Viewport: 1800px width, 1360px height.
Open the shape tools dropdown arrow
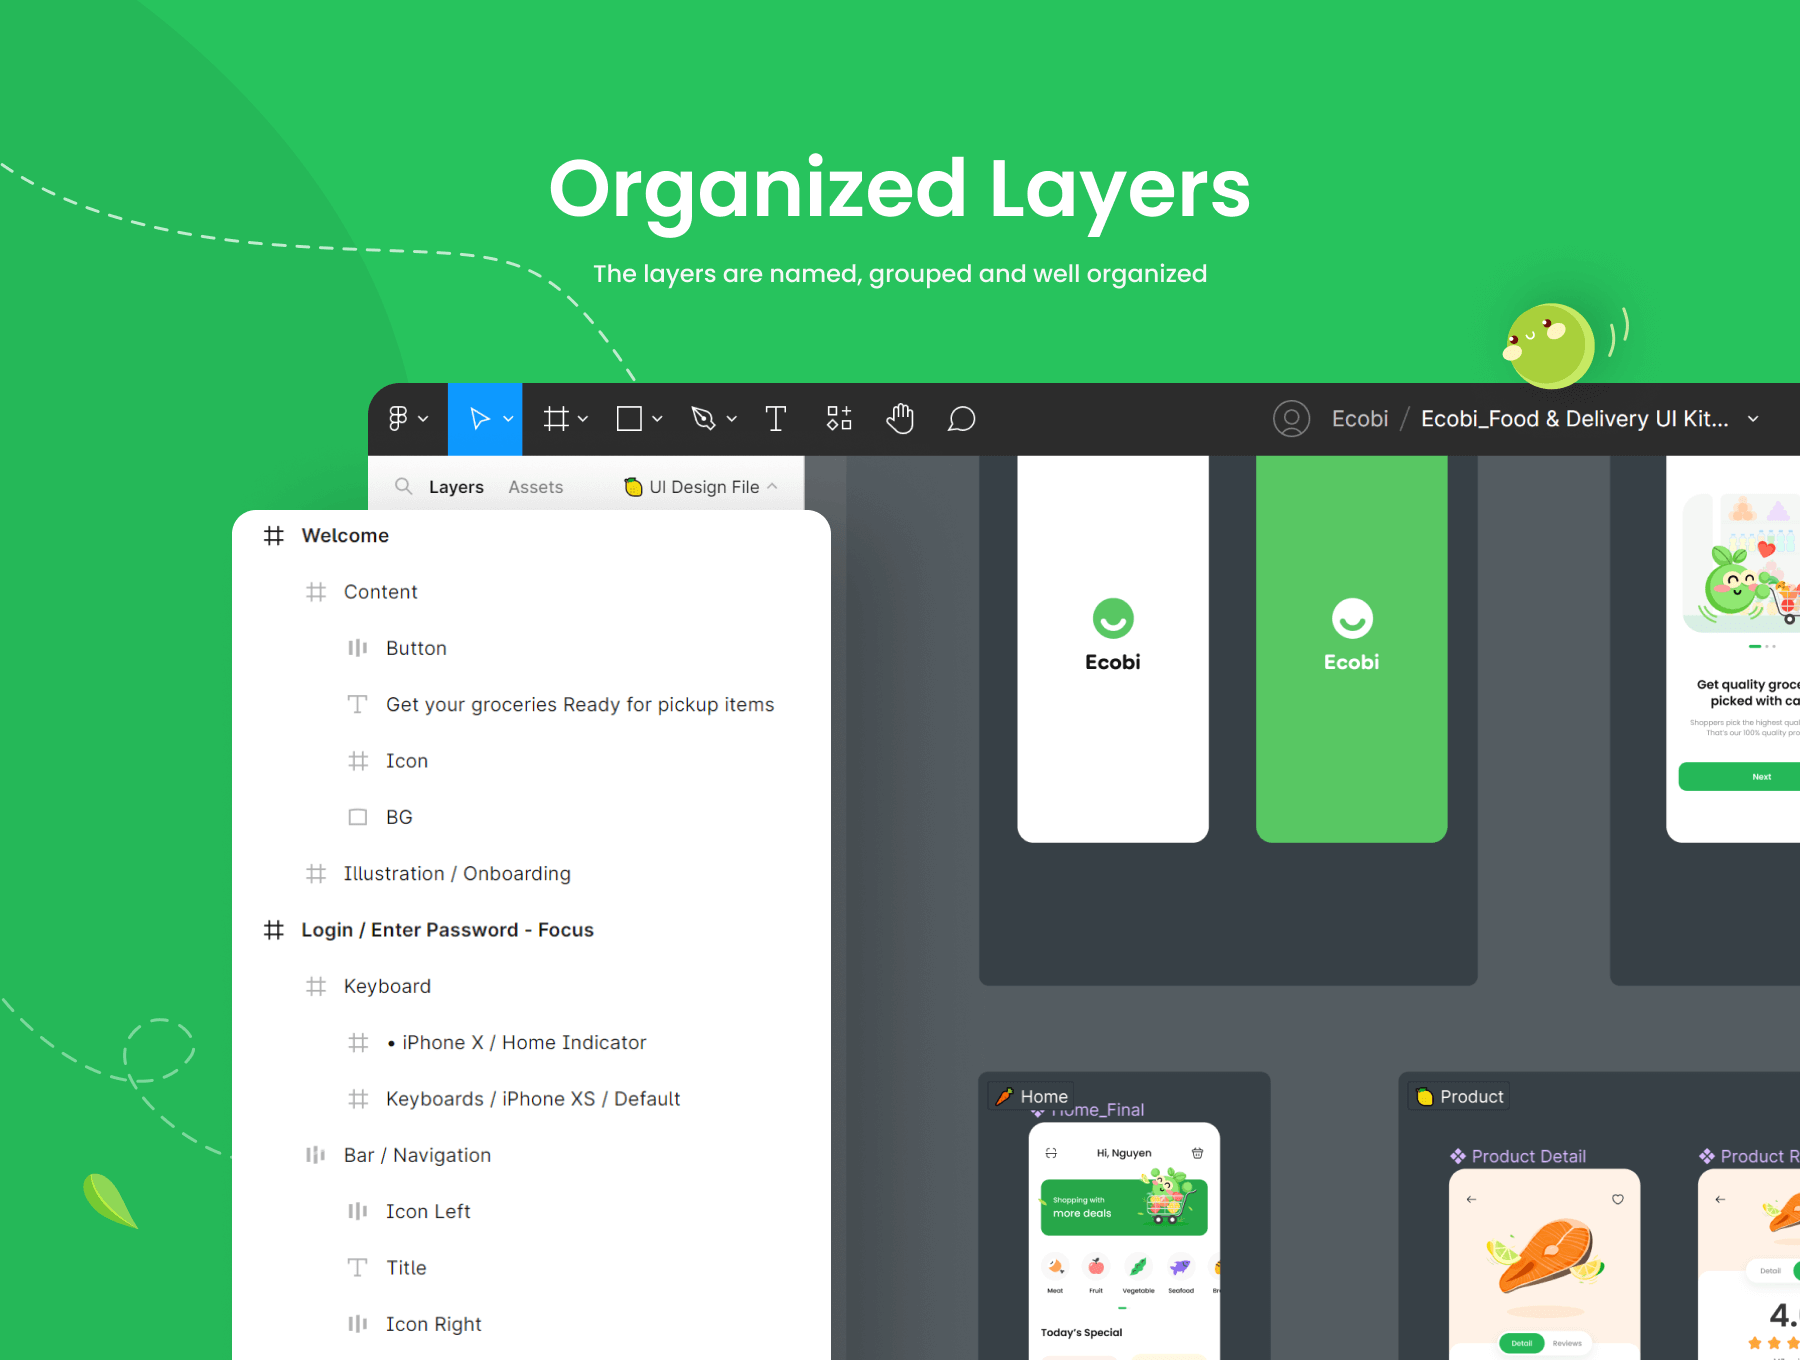[x=657, y=419]
